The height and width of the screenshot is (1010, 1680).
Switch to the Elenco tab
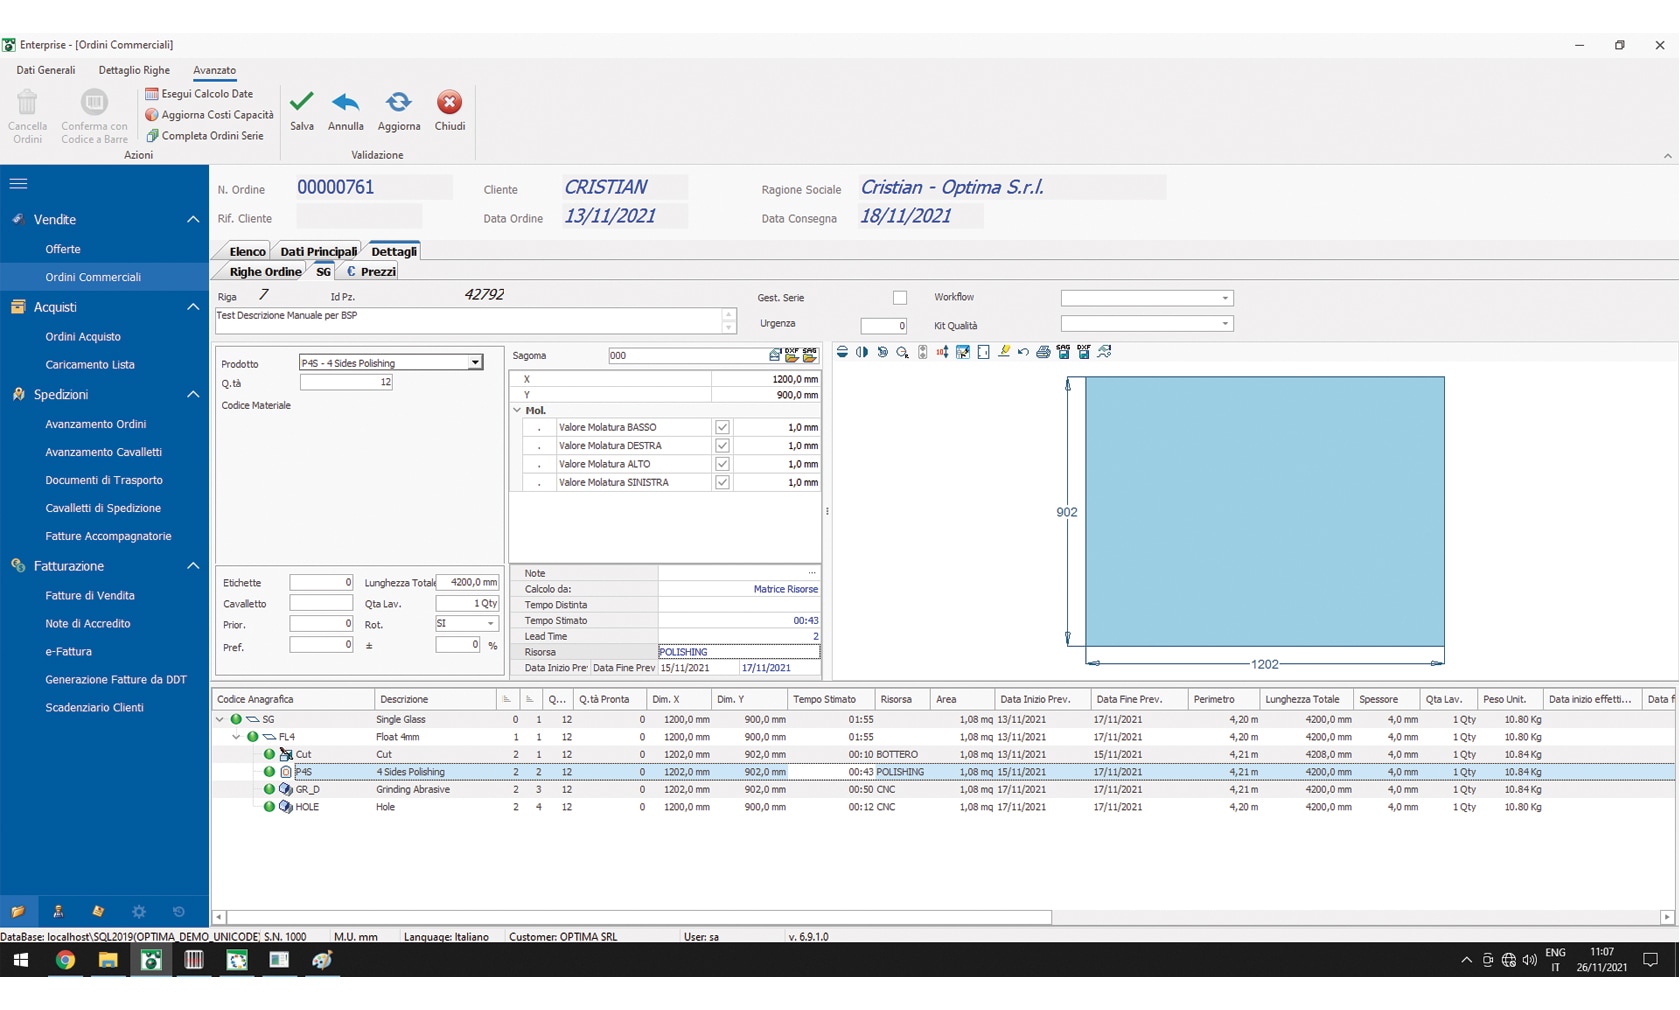coord(247,251)
